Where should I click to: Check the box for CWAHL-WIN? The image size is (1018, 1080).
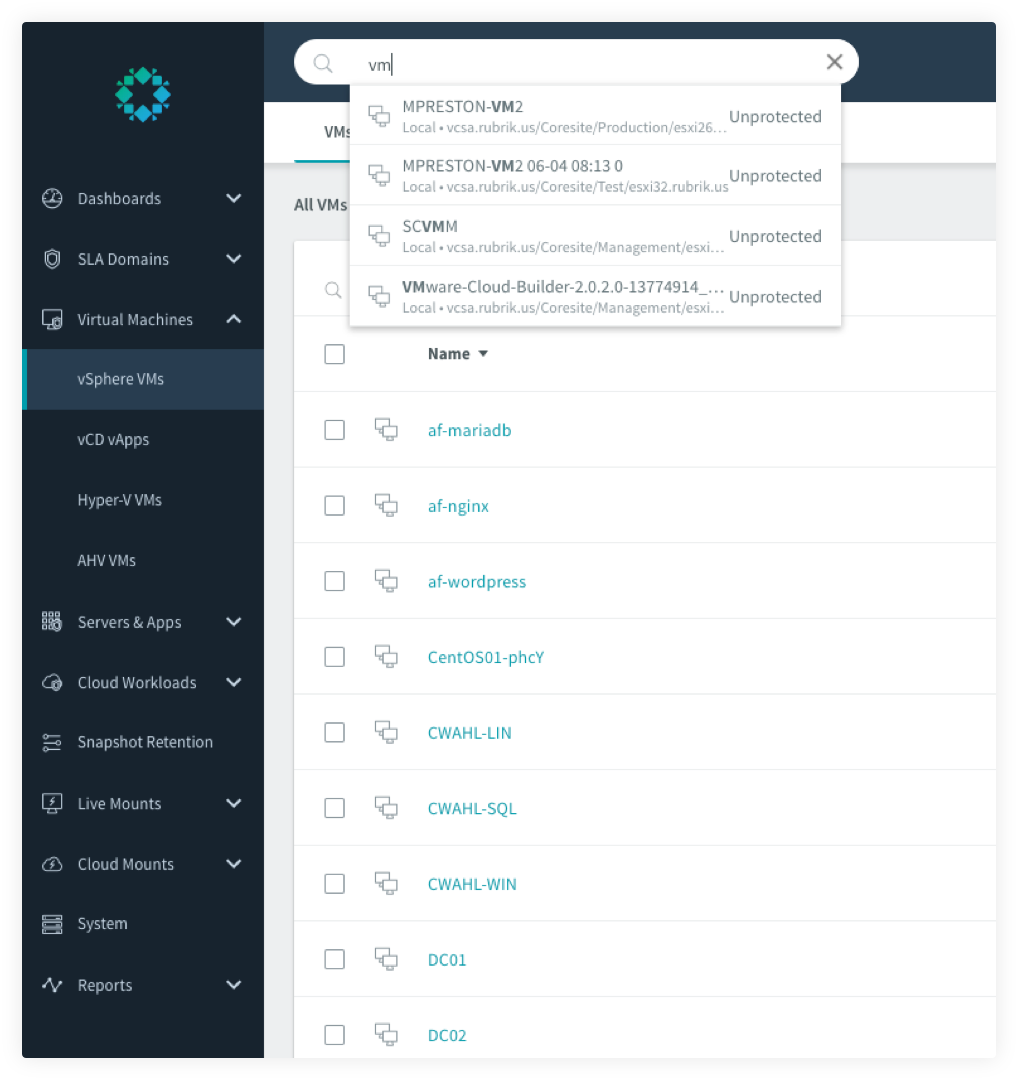point(335,884)
